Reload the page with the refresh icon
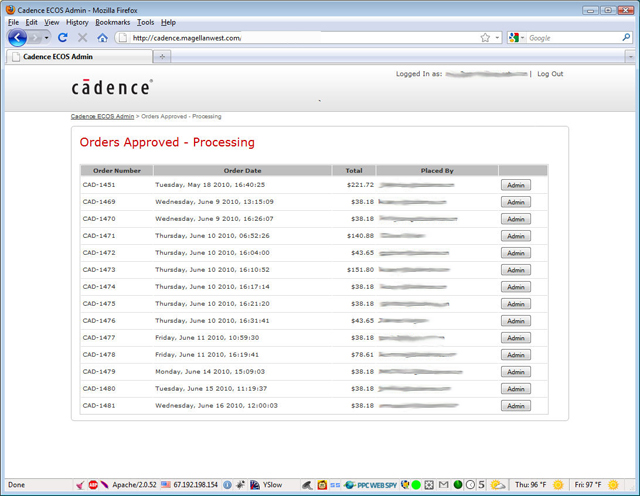This screenshot has height=496, width=640. (62, 38)
